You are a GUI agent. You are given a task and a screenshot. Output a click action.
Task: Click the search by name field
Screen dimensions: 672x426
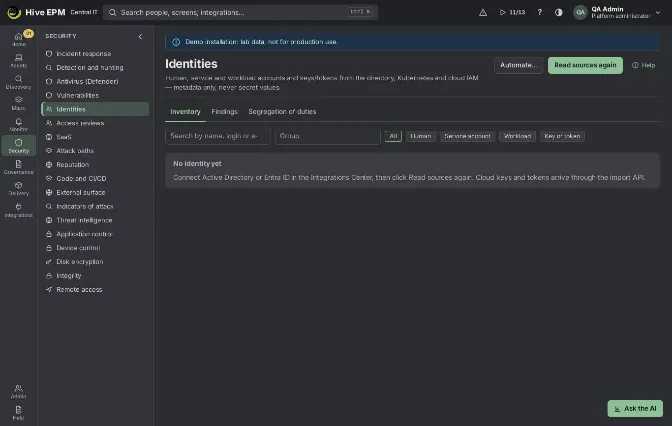pos(218,136)
